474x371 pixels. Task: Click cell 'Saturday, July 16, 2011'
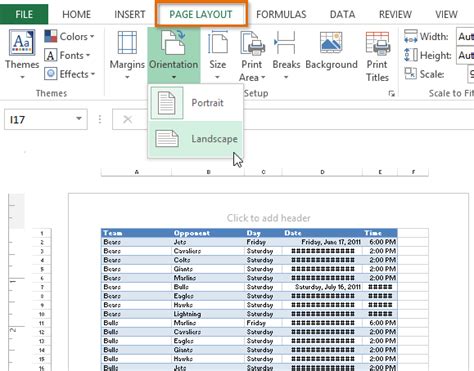tap(322, 287)
